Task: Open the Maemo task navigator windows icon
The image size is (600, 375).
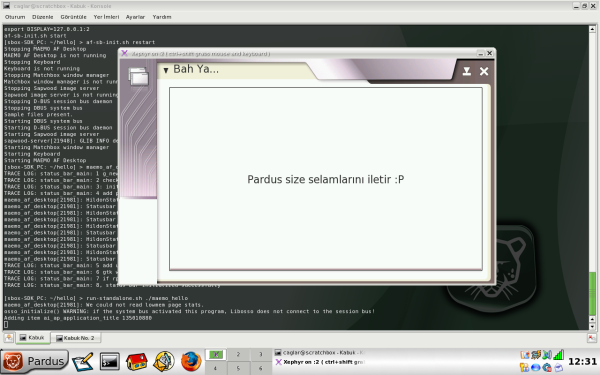Action: [x=139, y=76]
